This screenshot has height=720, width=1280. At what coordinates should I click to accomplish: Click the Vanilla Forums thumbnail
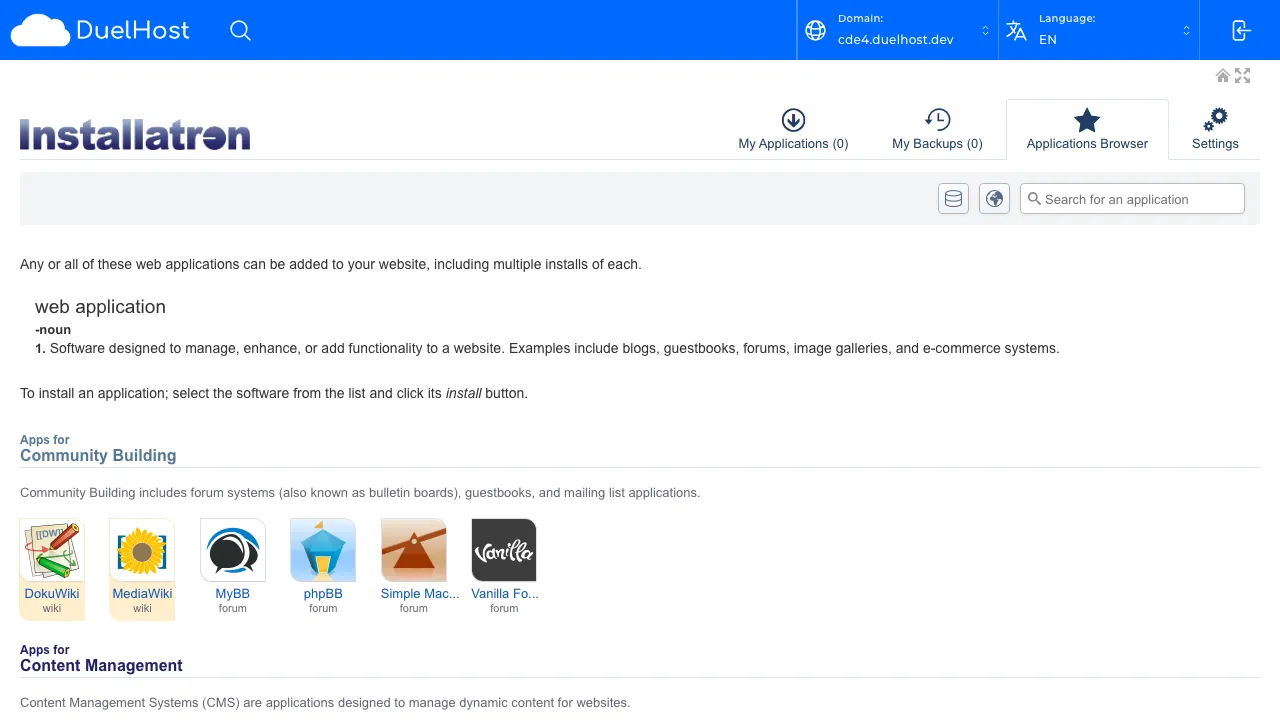coord(504,549)
